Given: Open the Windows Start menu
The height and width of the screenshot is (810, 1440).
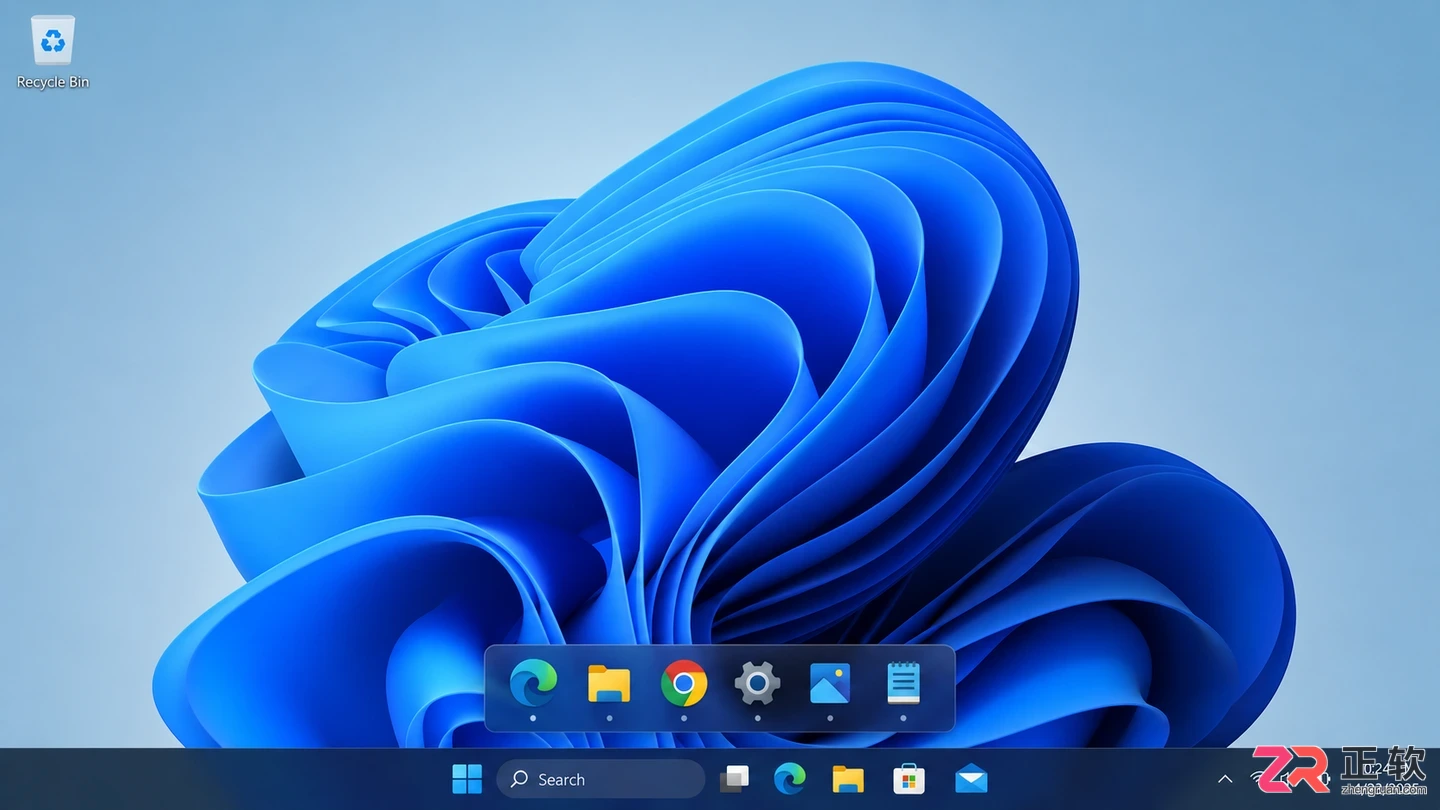Looking at the screenshot, I should point(467,779).
